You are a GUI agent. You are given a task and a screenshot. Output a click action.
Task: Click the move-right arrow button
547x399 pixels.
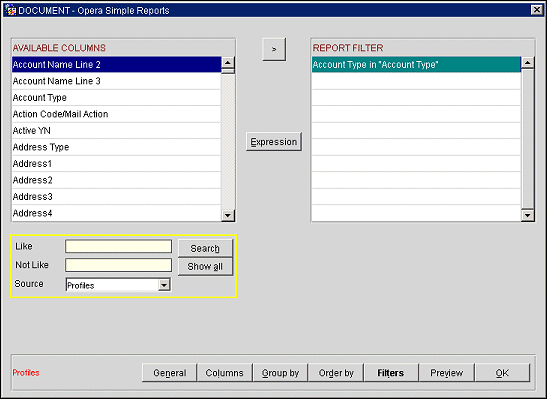click(x=274, y=50)
